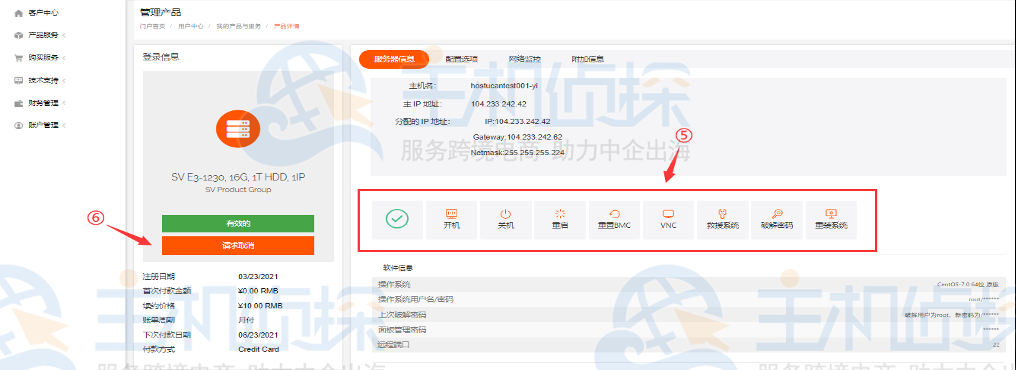The image size is (1016, 370).
Task: Click the renewal price ¥10.00 RMB
Action: pyautogui.click(x=260, y=306)
